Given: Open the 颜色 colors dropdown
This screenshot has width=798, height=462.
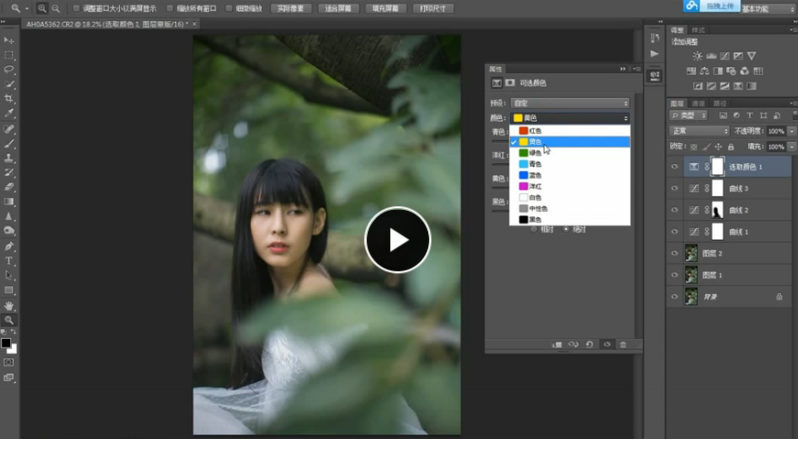Looking at the screenshot, I should (570, 118).
